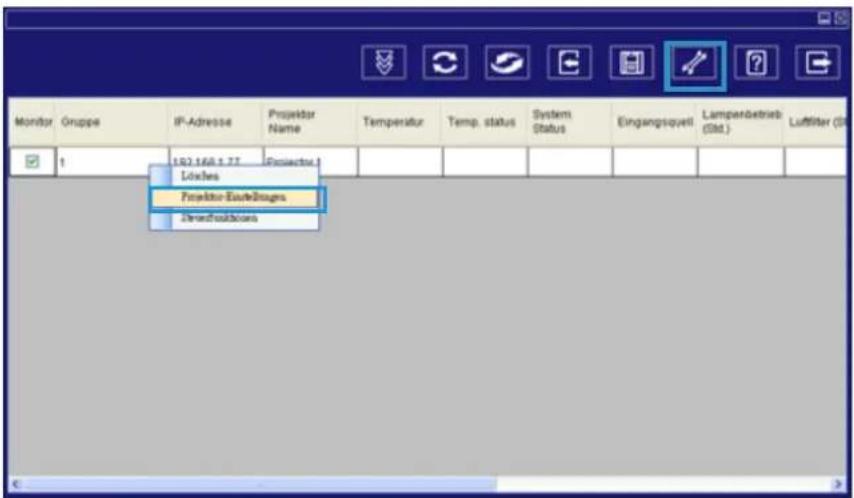Click the left arrow of horizontal scrollbar
This screenshot has height=498, width=854.
coord(16,484)
